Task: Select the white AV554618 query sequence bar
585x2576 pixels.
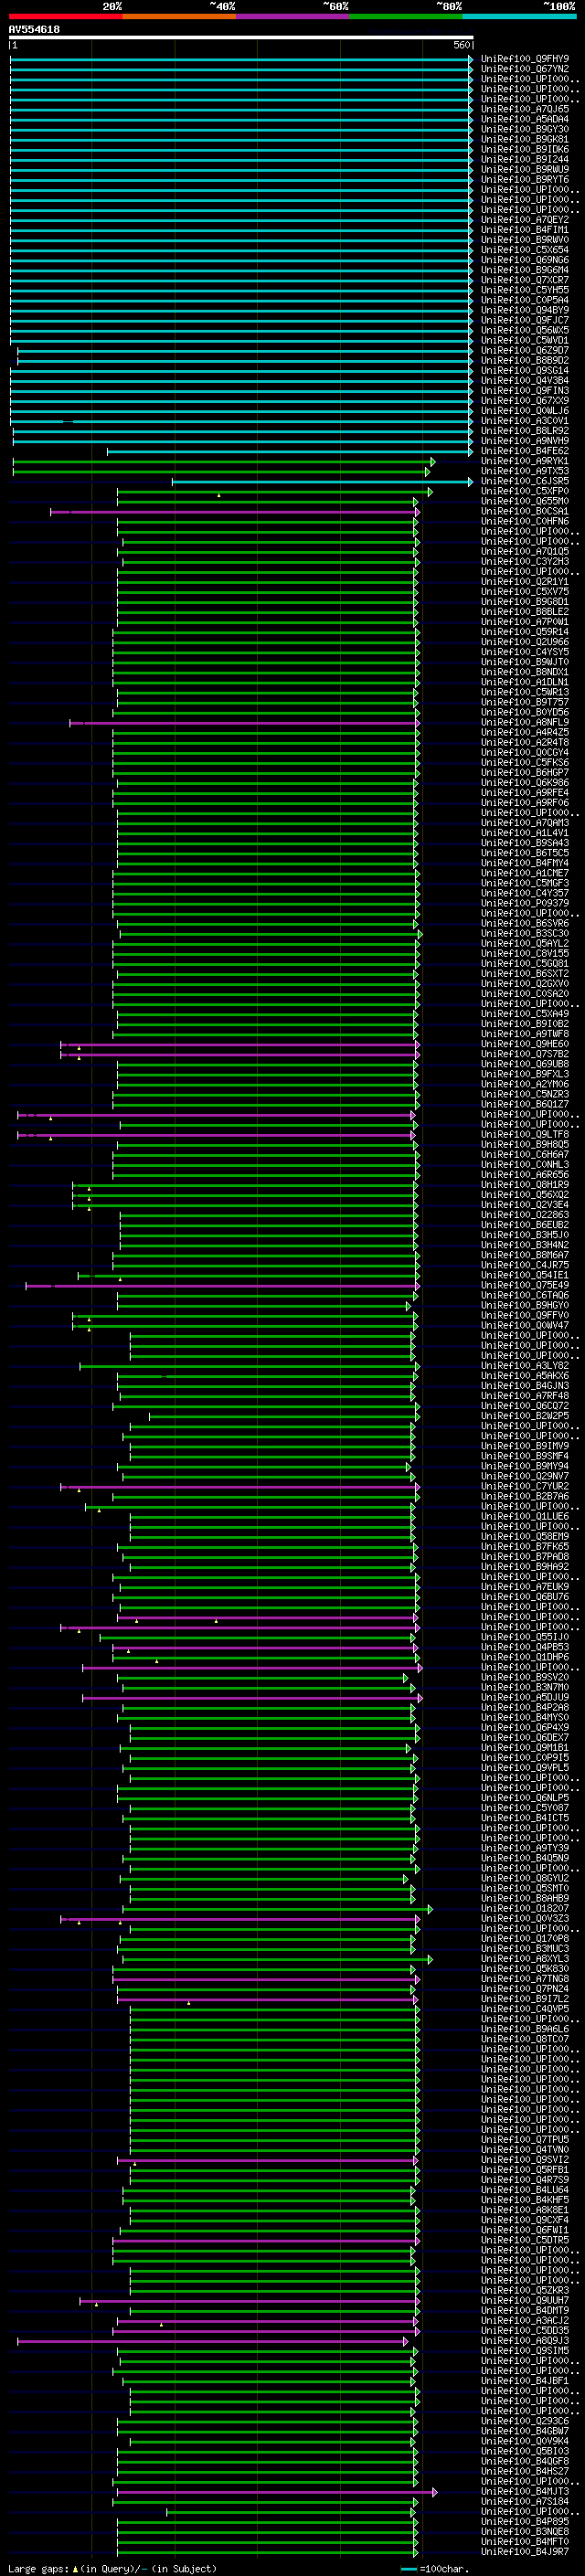Action: (241, 37)
